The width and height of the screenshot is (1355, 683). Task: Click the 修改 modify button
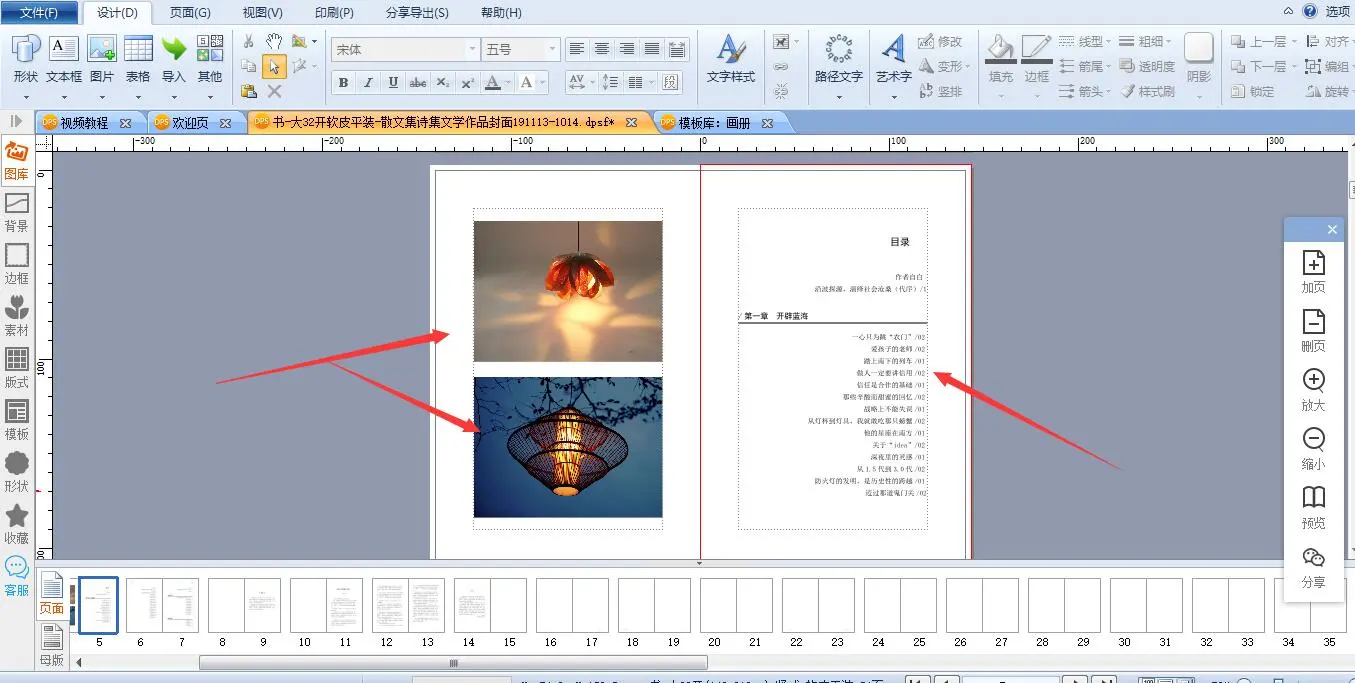(x=941, y=41)
